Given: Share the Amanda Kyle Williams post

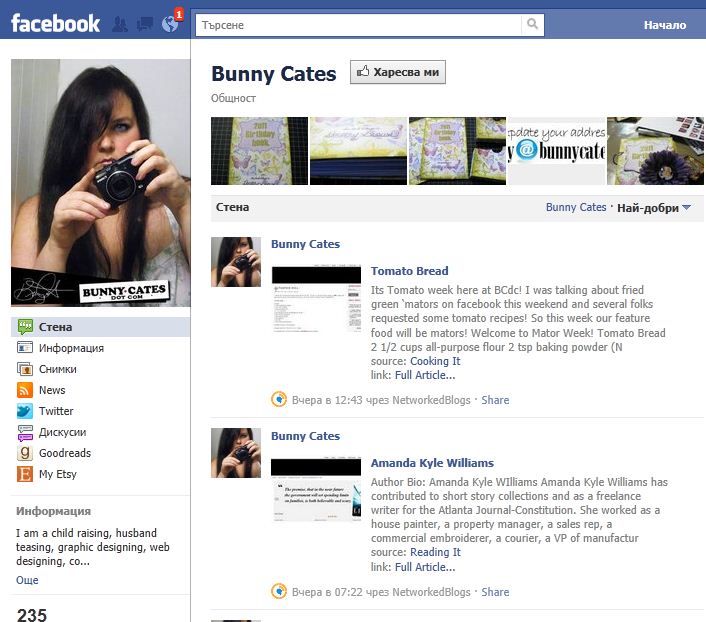Looking at the screenshot, I should click(495, 592).
